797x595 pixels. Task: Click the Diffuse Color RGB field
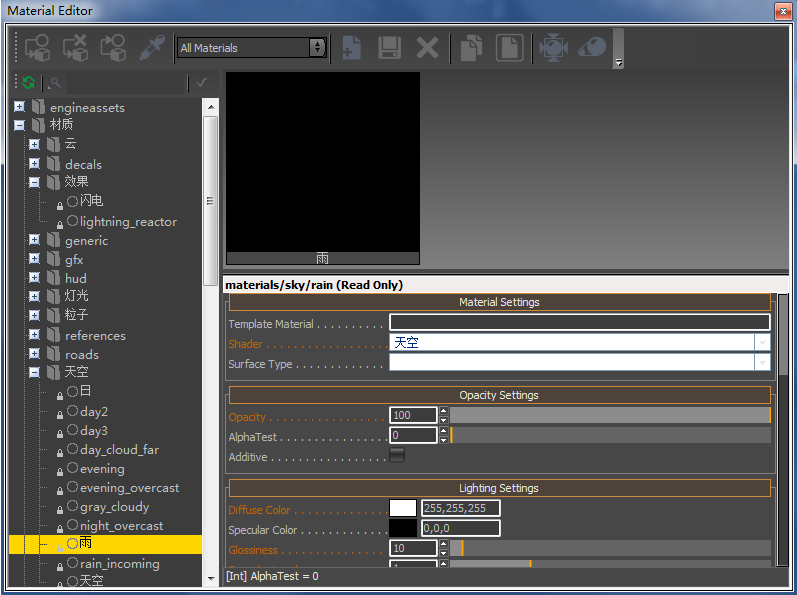pyautogui.click(x=461, y=508)
